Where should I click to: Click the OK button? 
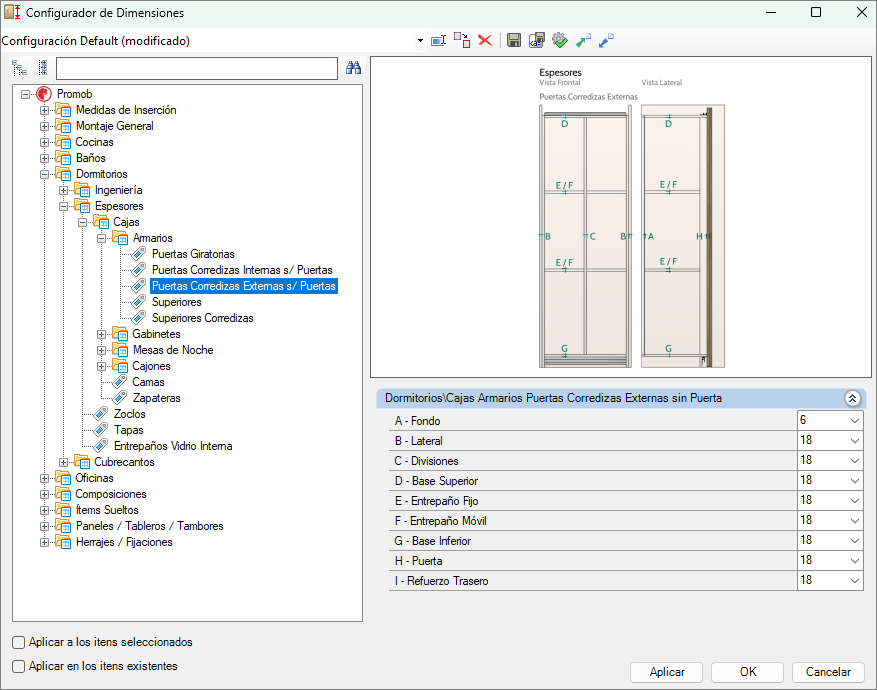coord(747,672)
